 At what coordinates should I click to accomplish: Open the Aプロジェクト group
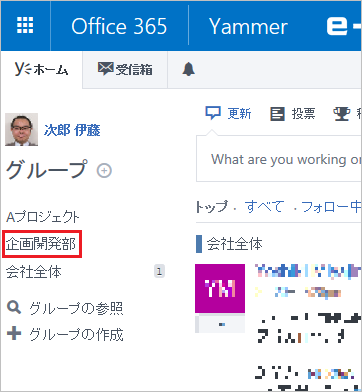(x=43, y=217)
